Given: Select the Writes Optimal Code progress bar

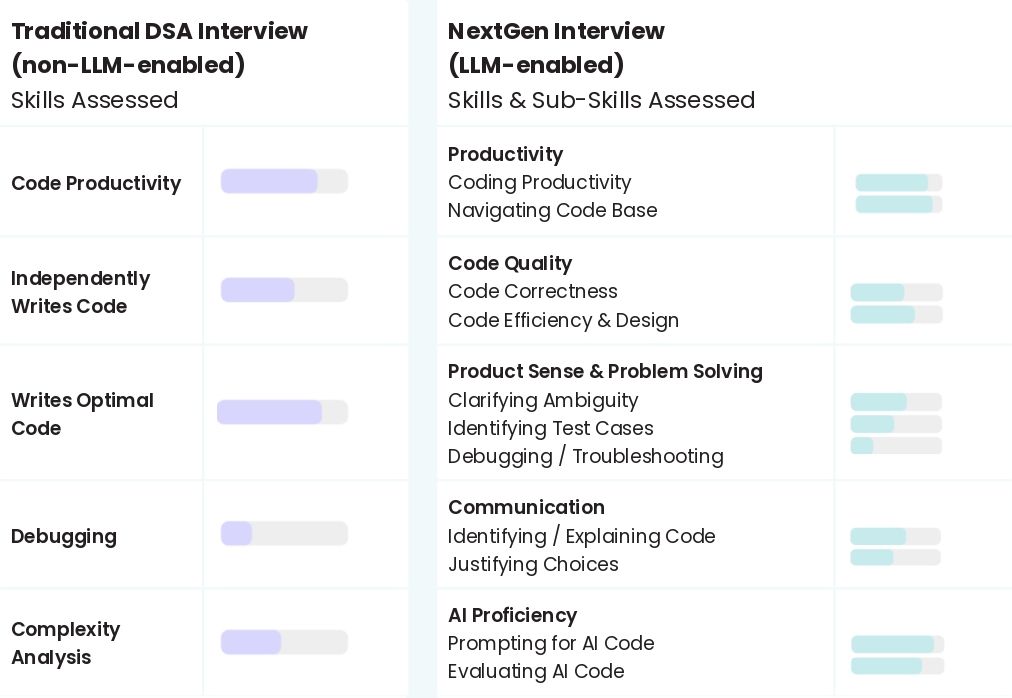Looking at the screenshot, I should (283, 412).
